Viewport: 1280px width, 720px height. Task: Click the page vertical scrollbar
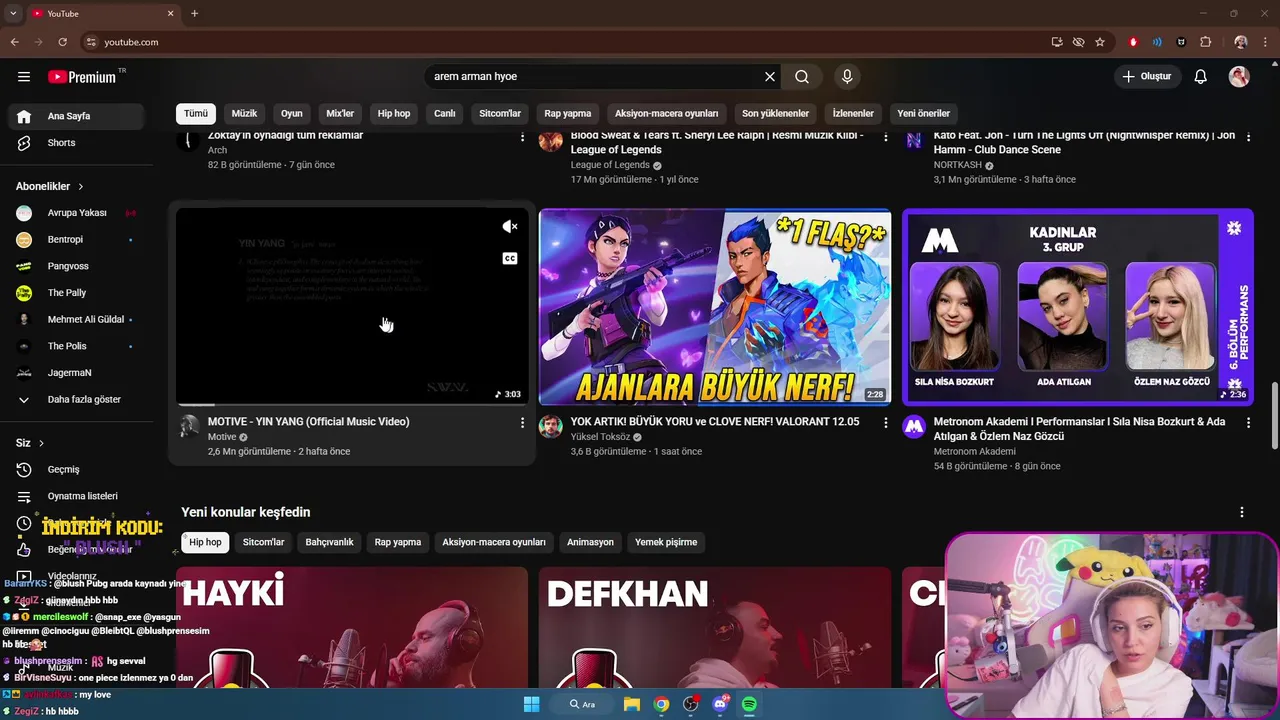[x=1274, y=416]
